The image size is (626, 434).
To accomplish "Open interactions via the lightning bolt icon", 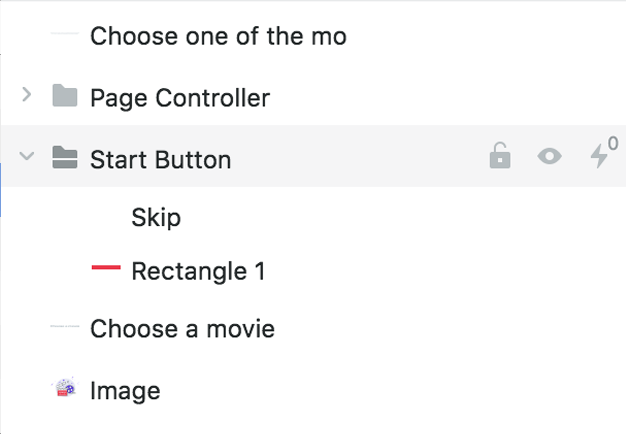I will point(599,156).
